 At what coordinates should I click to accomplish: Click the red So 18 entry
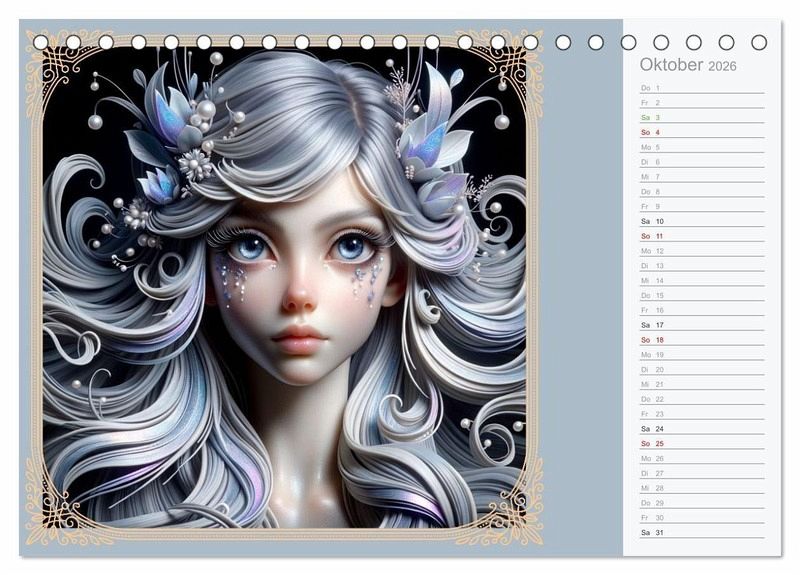tap(700, 340)
